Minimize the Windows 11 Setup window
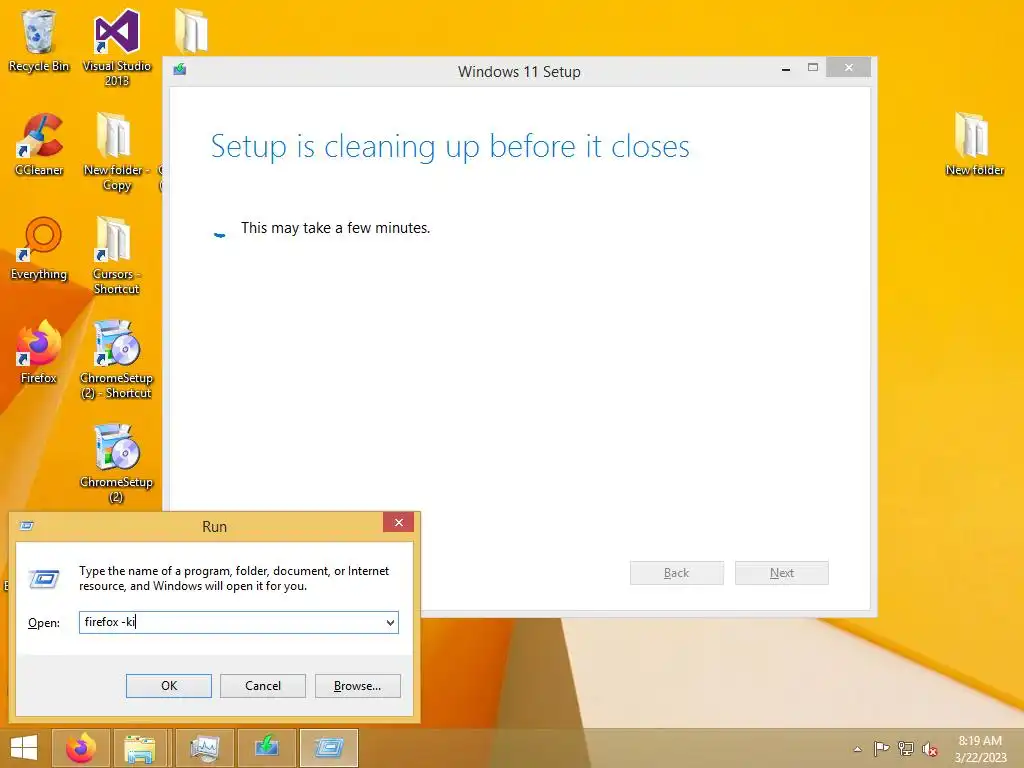1024x768 pixels. [x=786, y=68]
